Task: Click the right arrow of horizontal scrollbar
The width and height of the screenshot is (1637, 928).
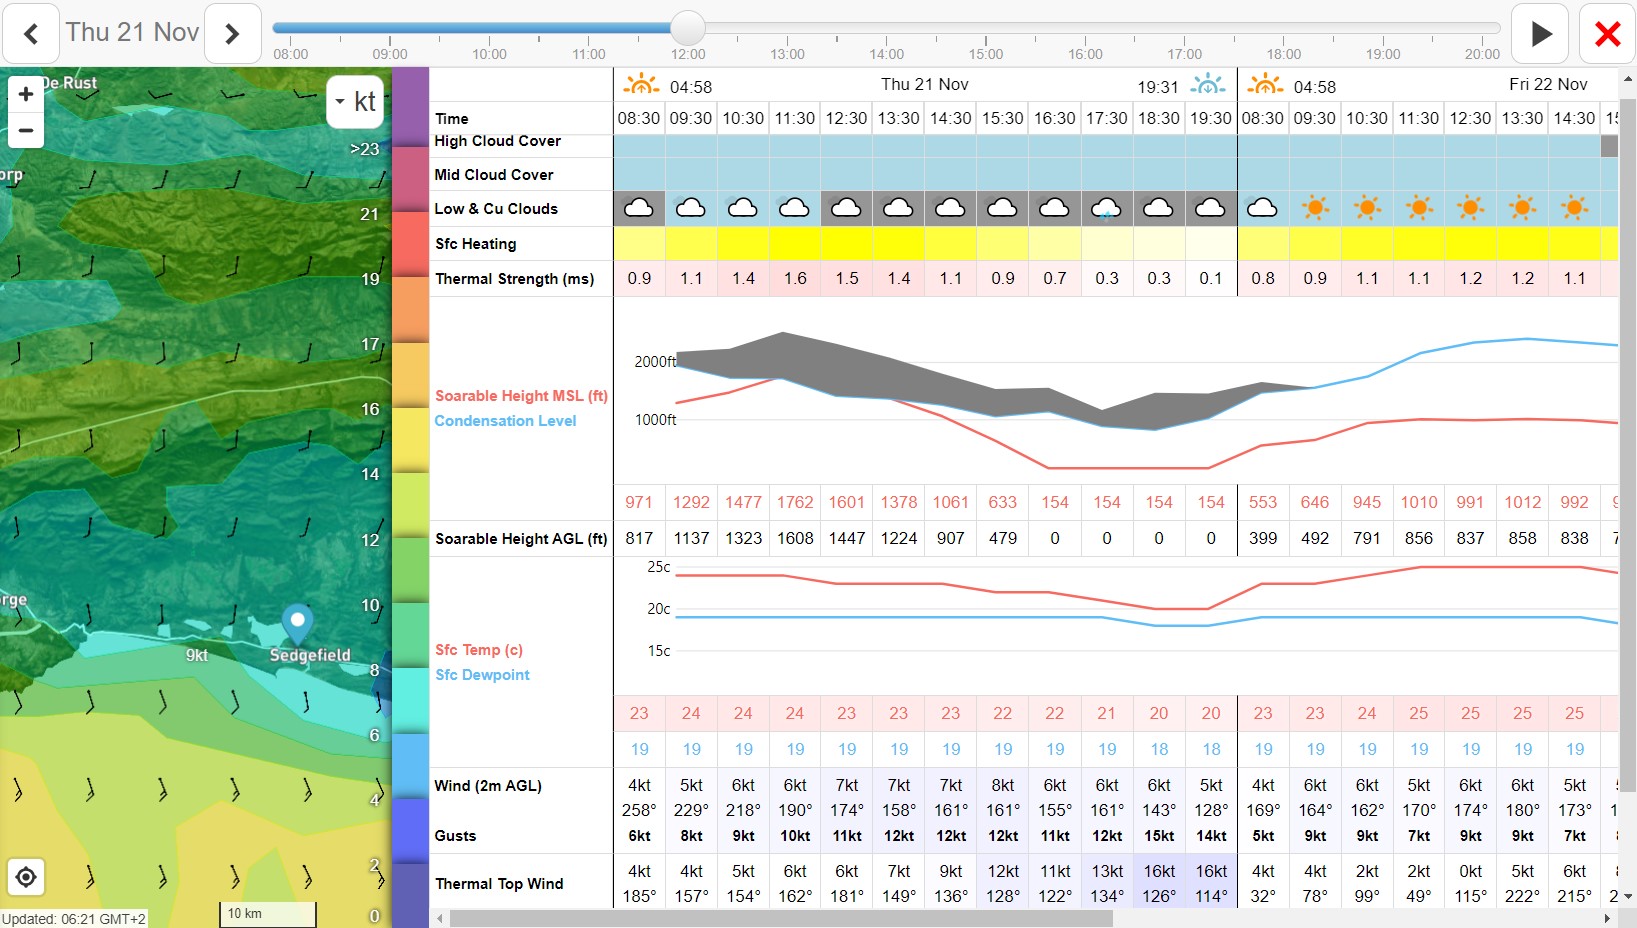Action: click(1608, 918)
